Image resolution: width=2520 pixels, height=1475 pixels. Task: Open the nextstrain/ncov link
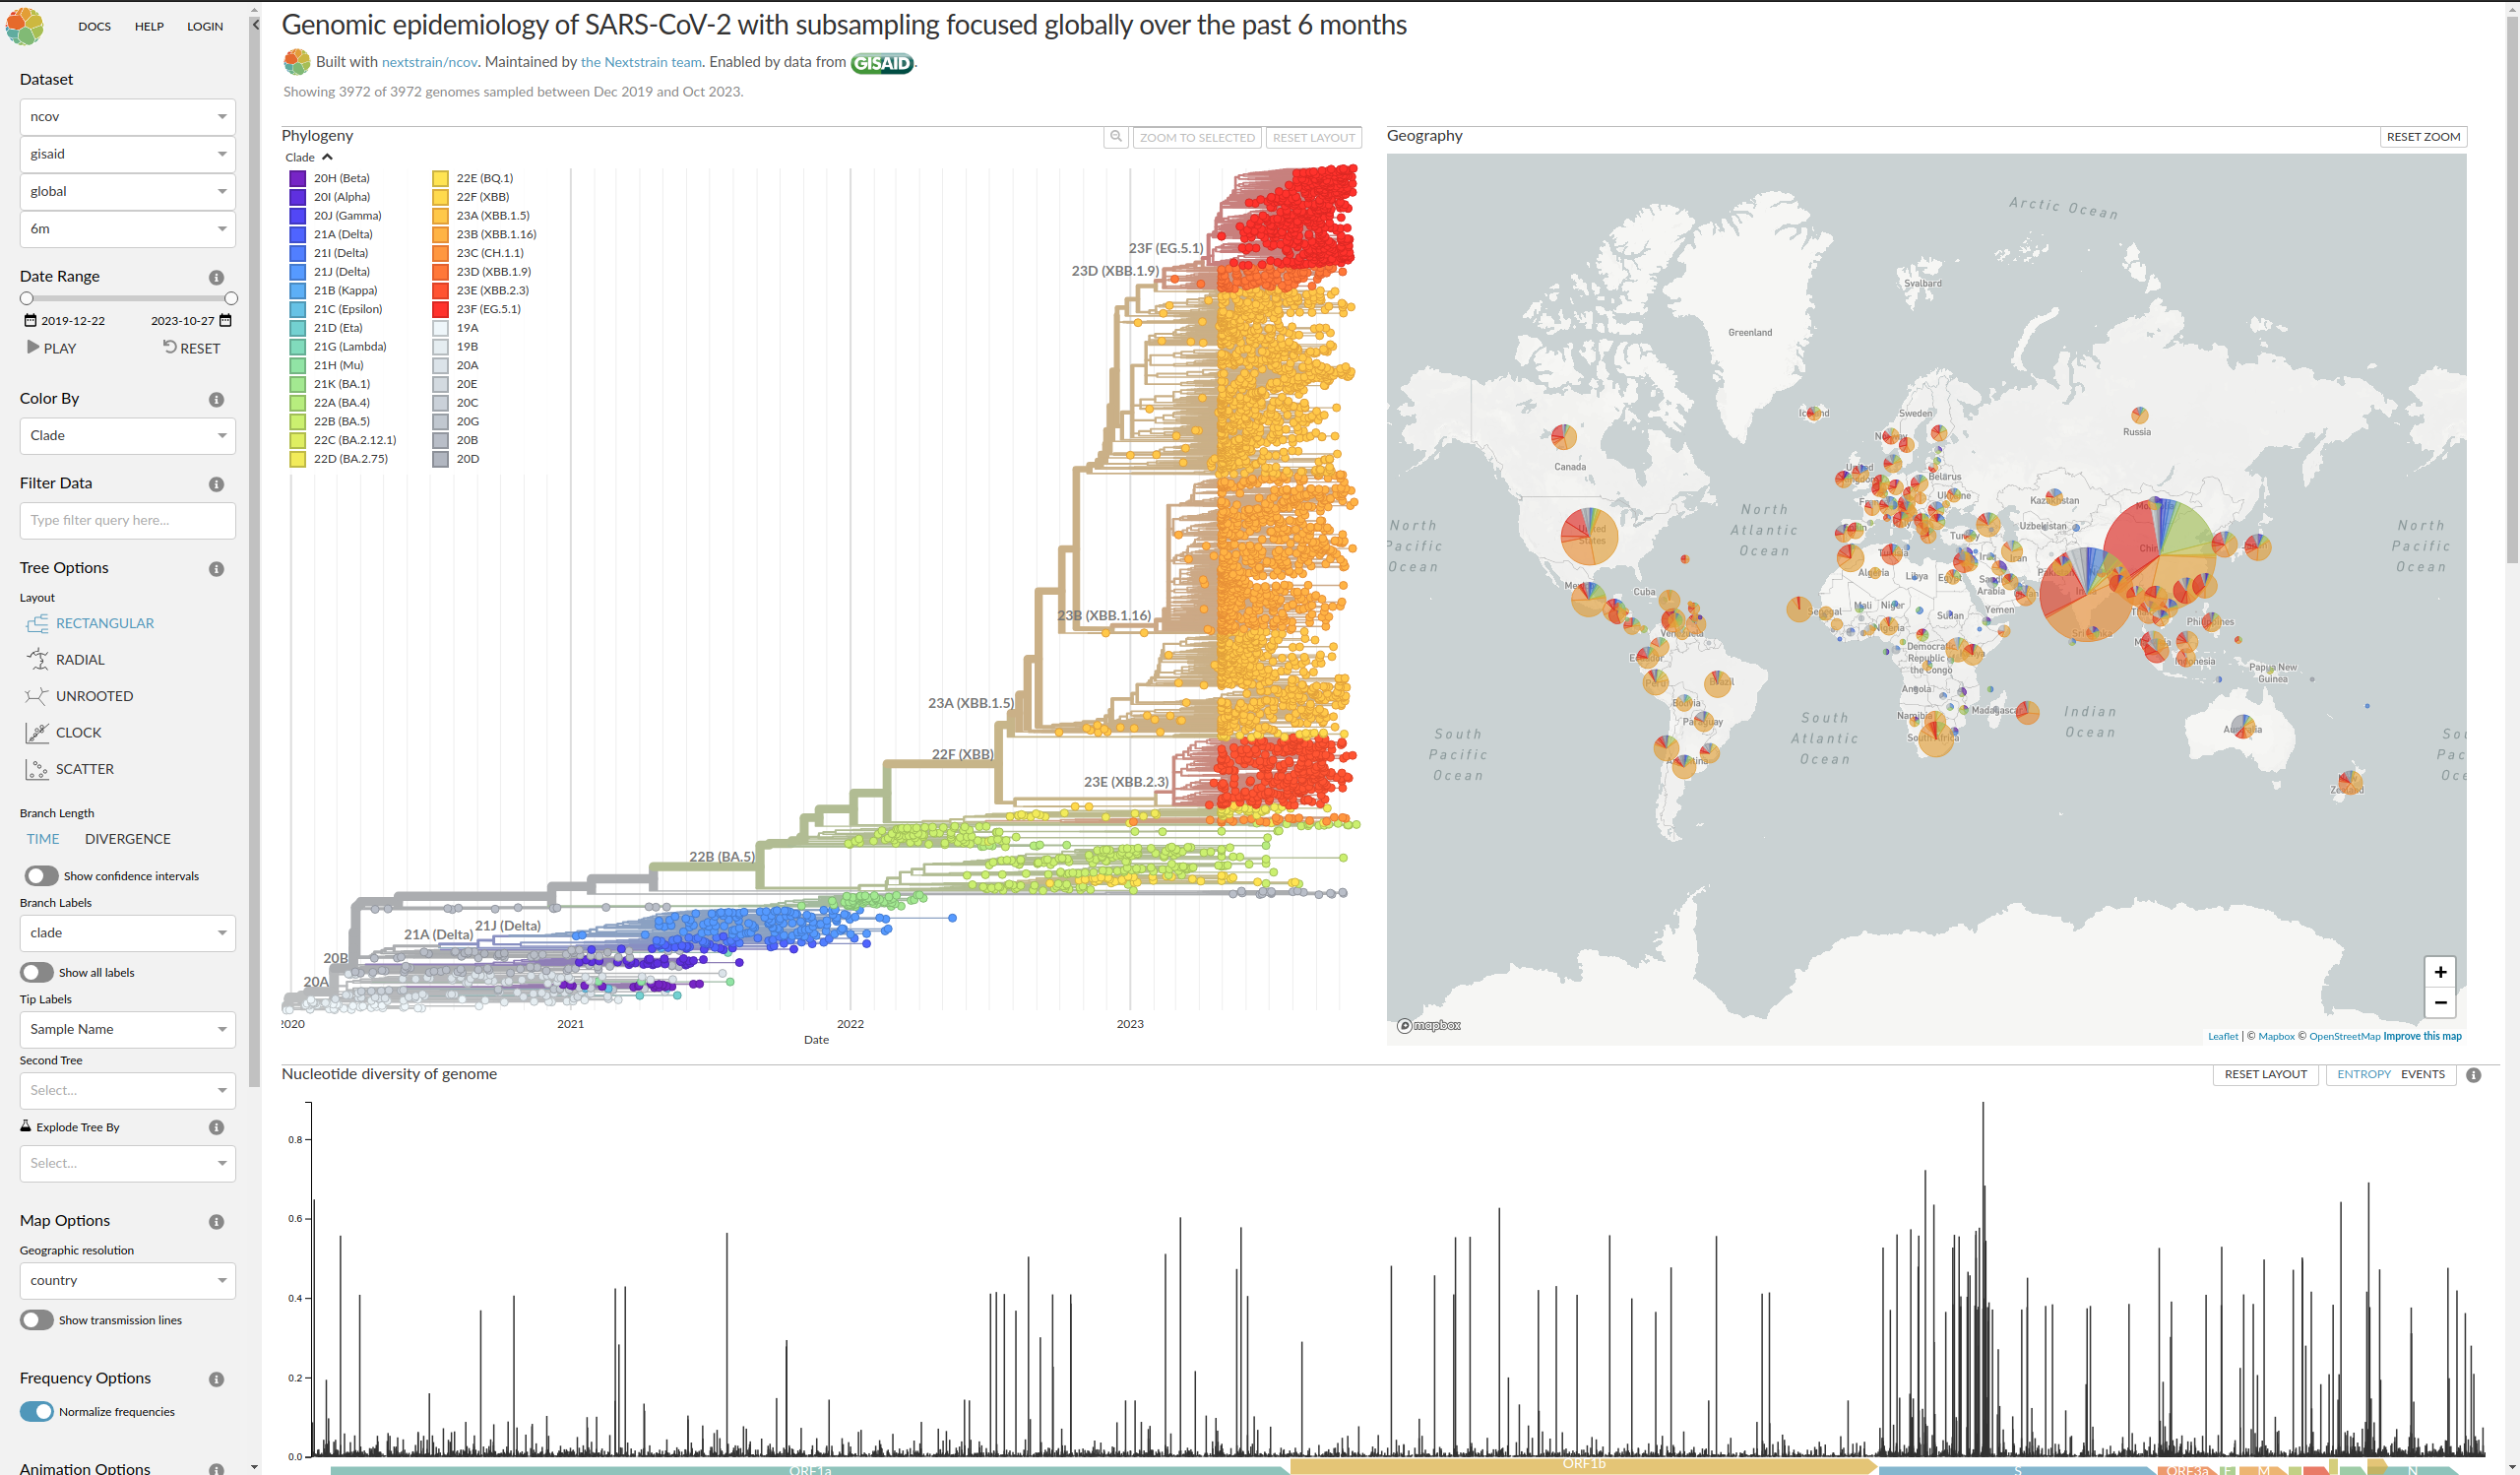coord(430,62)
